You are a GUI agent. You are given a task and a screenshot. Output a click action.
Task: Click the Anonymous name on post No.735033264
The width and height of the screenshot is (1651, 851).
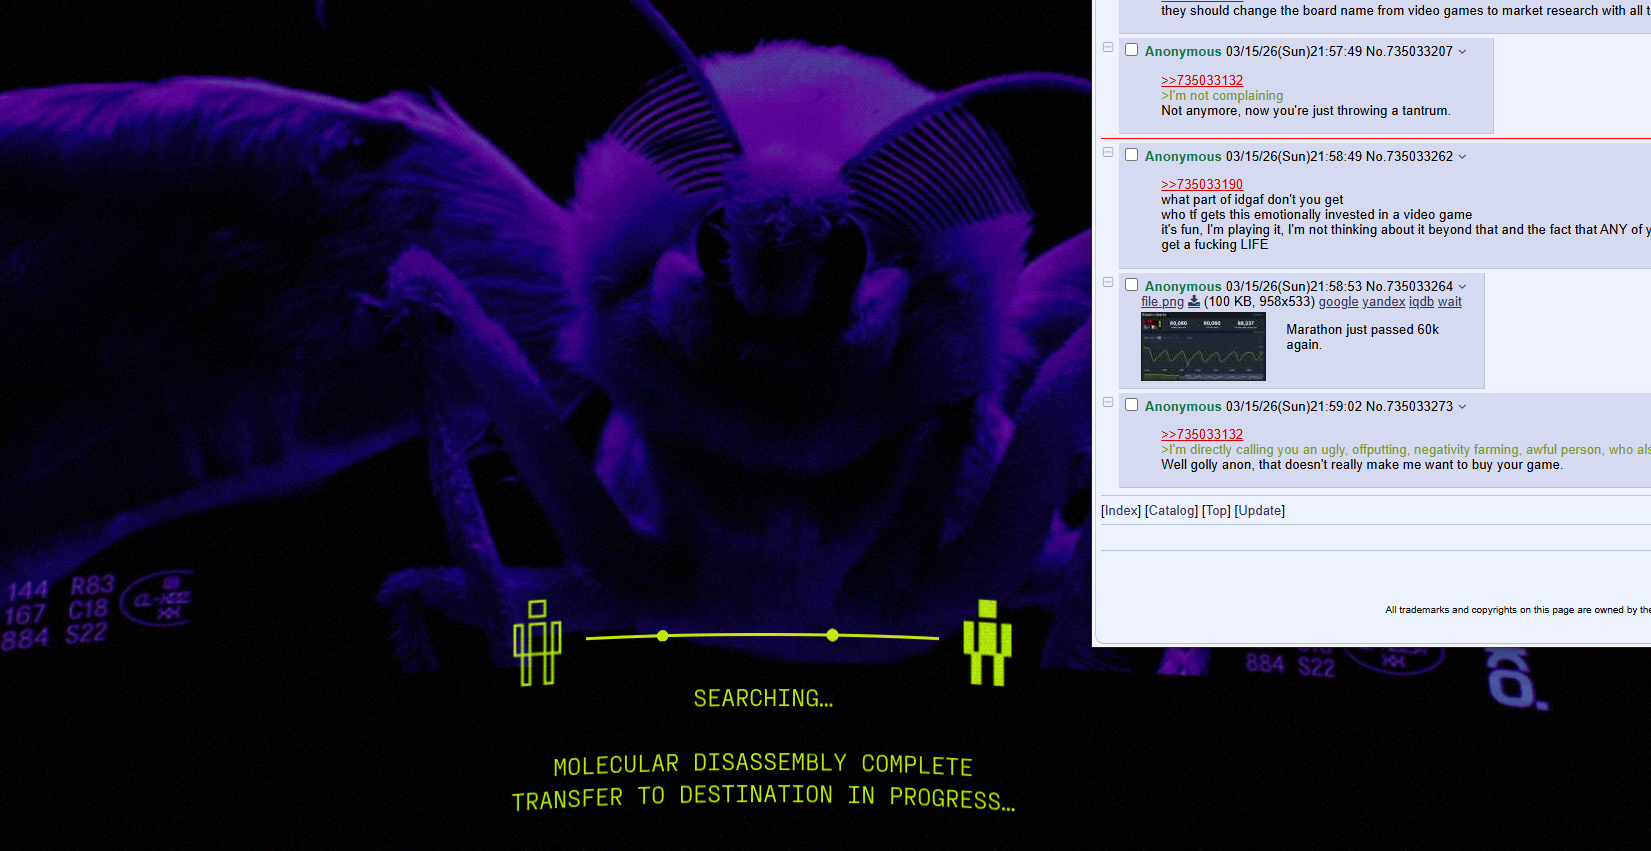(x=1183, y=286)
